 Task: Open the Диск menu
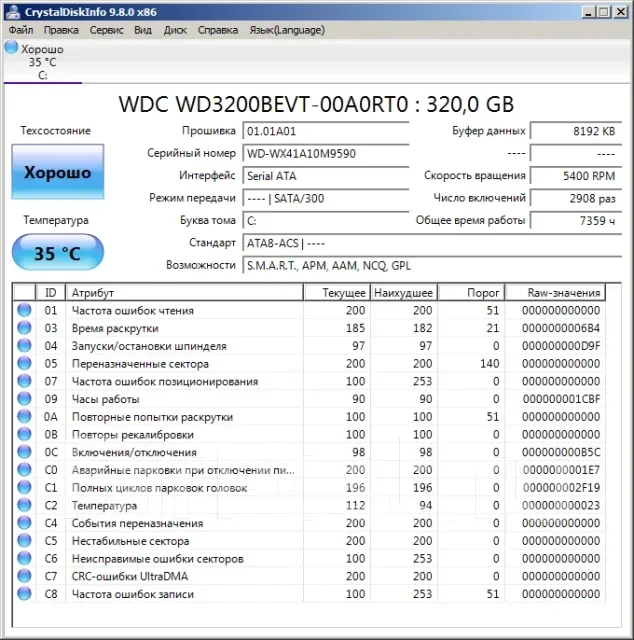click(175, 30)
